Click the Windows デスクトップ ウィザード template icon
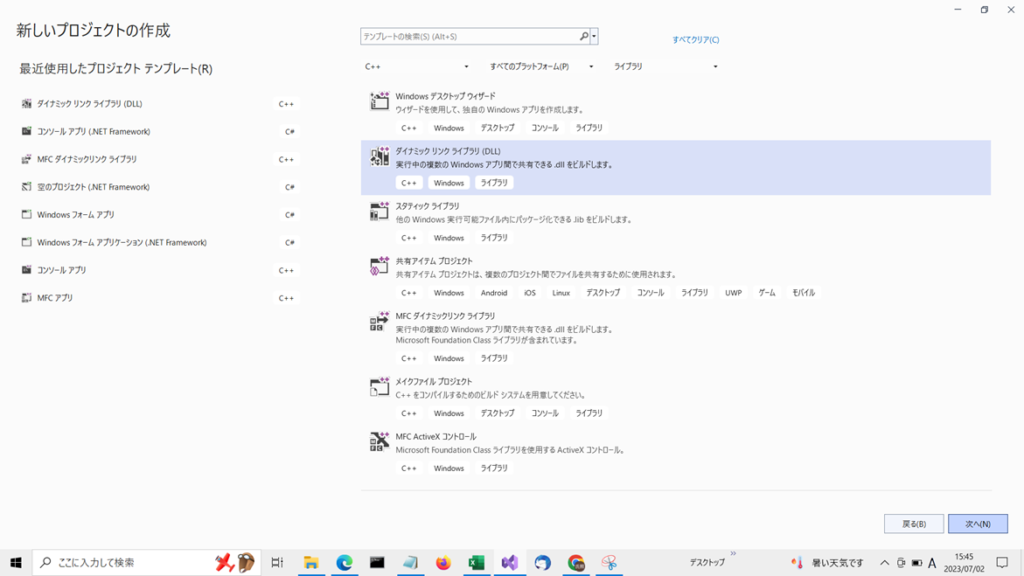The height and width of the screenshot is (576, 1024). pos(379,101)
